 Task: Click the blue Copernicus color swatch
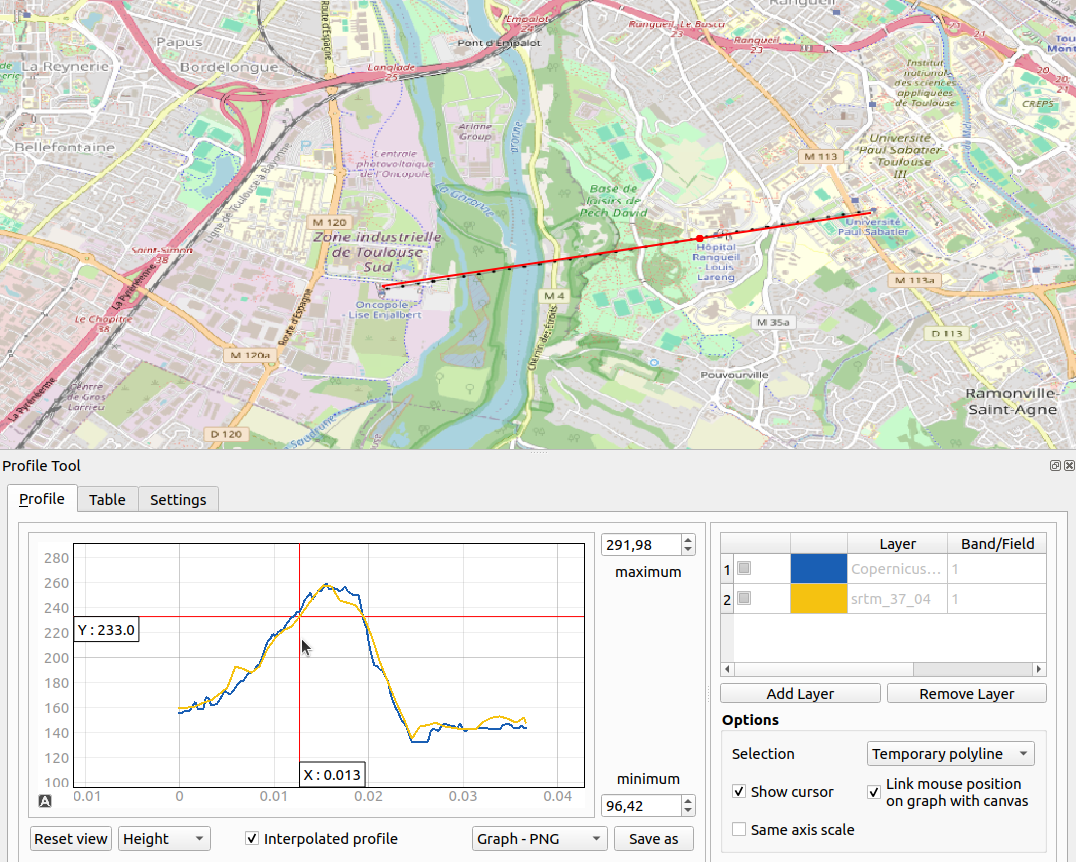(x=818, y=569)
